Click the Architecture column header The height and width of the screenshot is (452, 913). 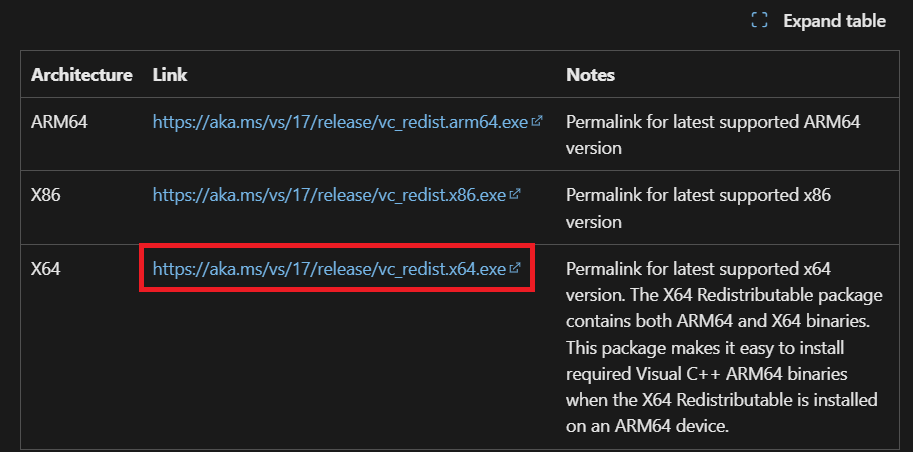click(82, 75)
